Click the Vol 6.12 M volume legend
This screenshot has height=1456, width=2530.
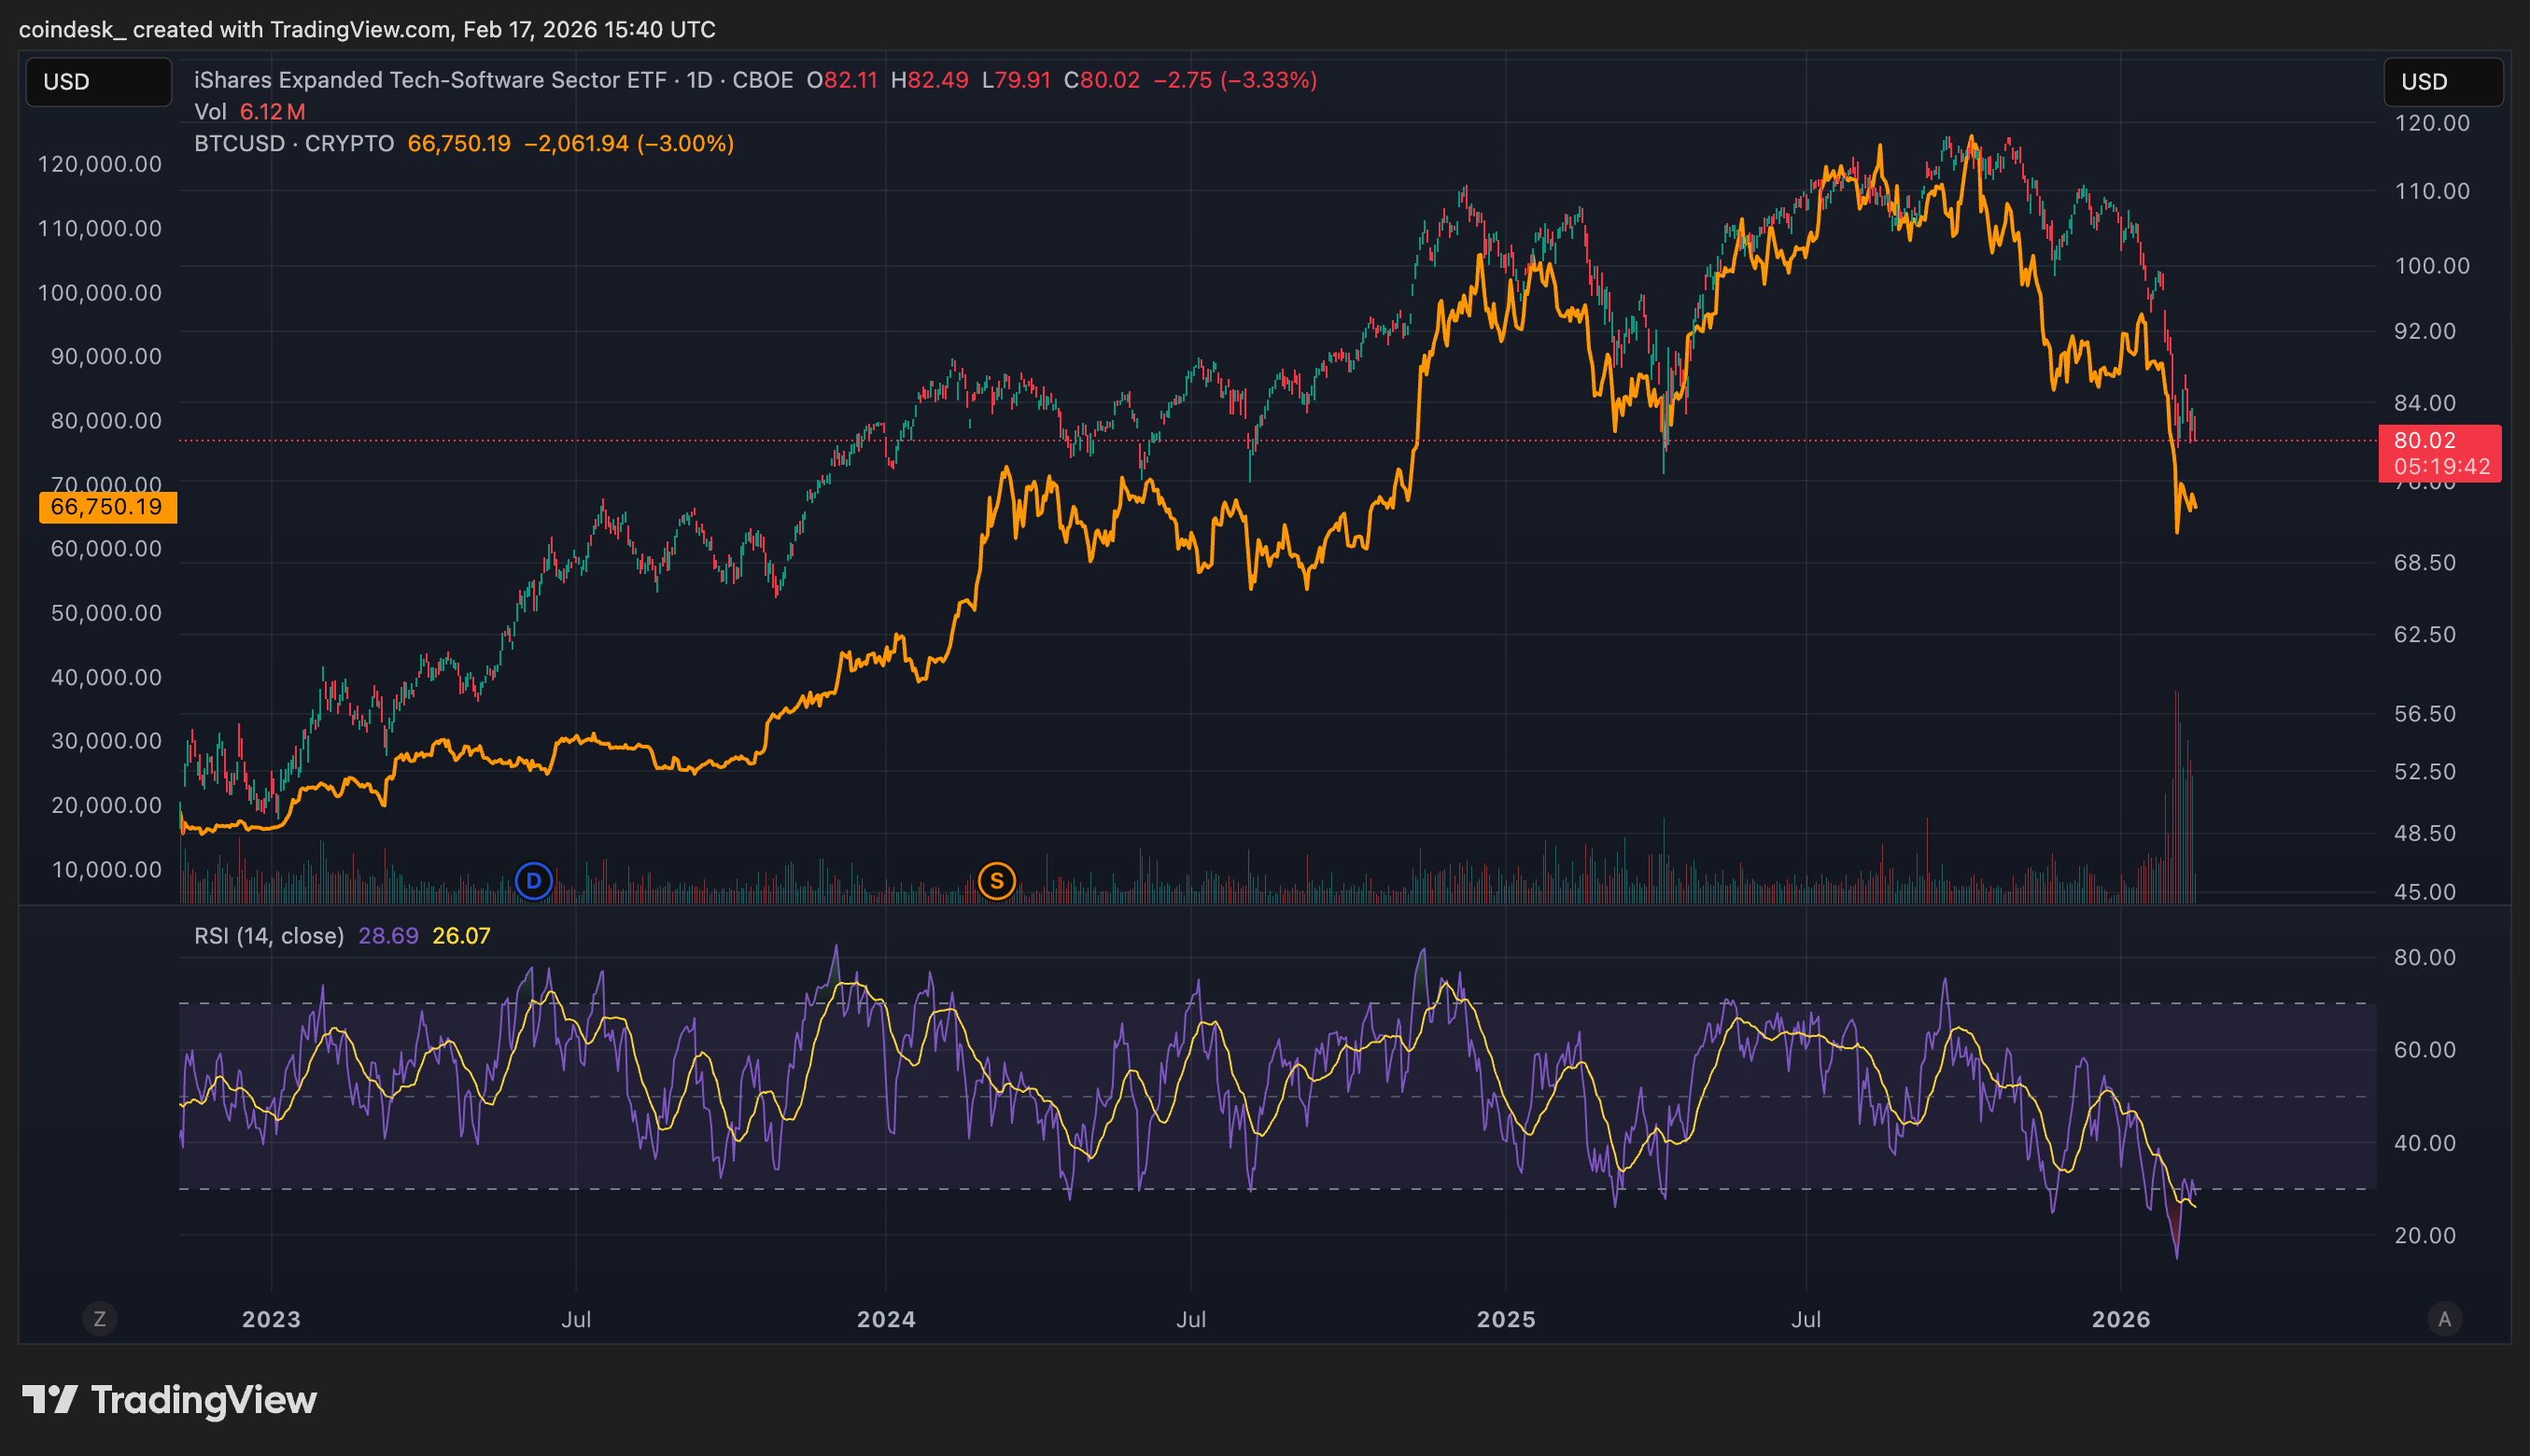[249, 112]
